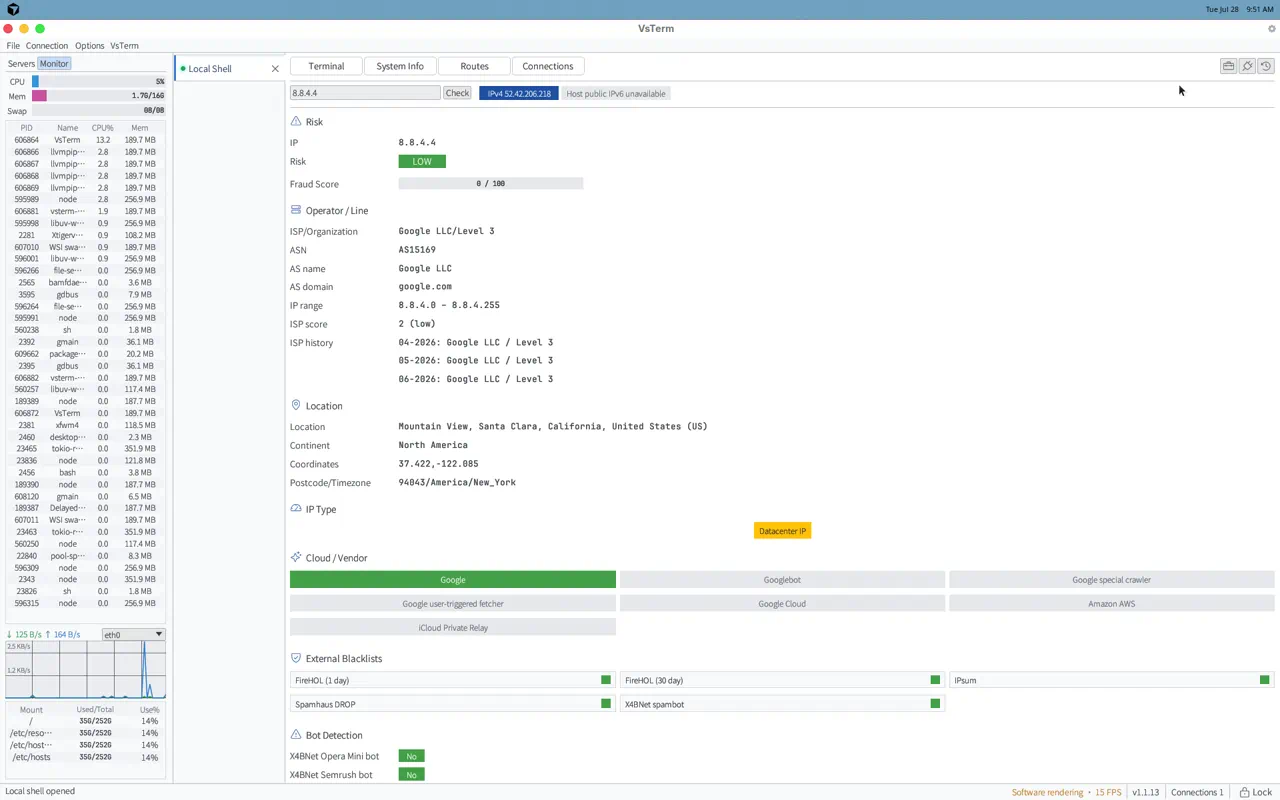Image resolution: width=1280 pixels, height=800 pixels.
Task: Click the LOW risk badge
Action: click(x=422, y=161)
